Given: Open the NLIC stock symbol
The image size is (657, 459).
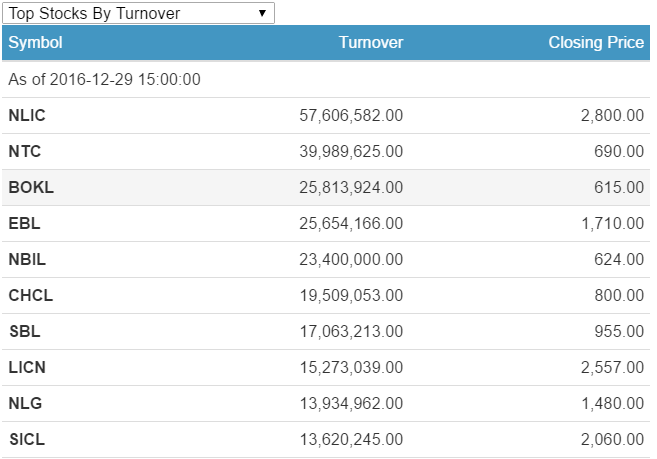Looking at the screenshot, I should click(27, 115).
